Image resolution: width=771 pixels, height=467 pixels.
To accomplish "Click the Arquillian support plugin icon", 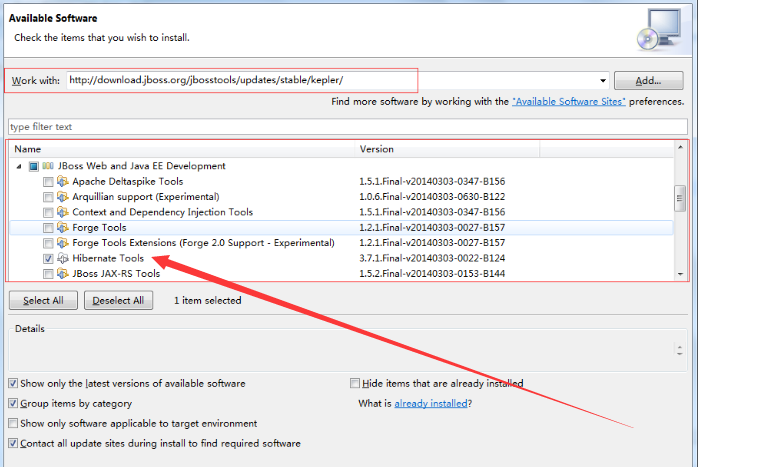I will [x=63, y=197].
